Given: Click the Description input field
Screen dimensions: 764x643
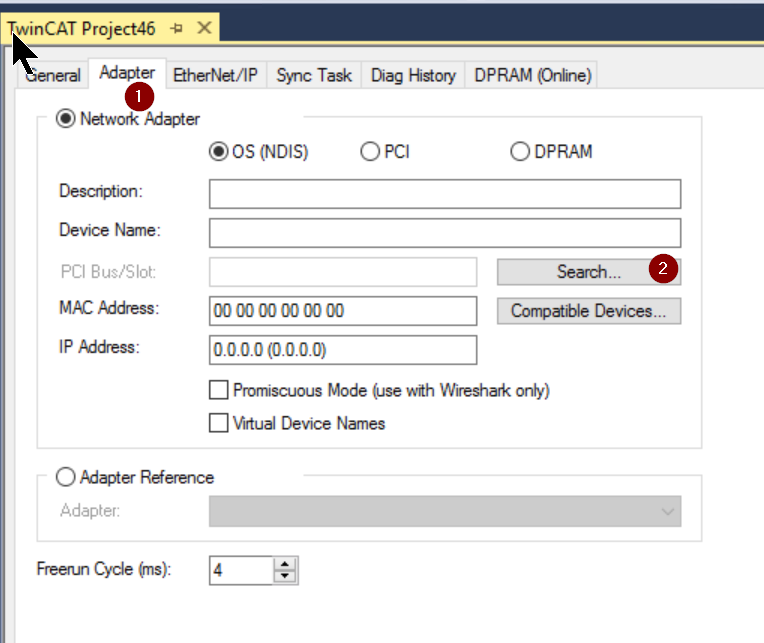Looking at the screenshot, I should [x=445, y=194].
